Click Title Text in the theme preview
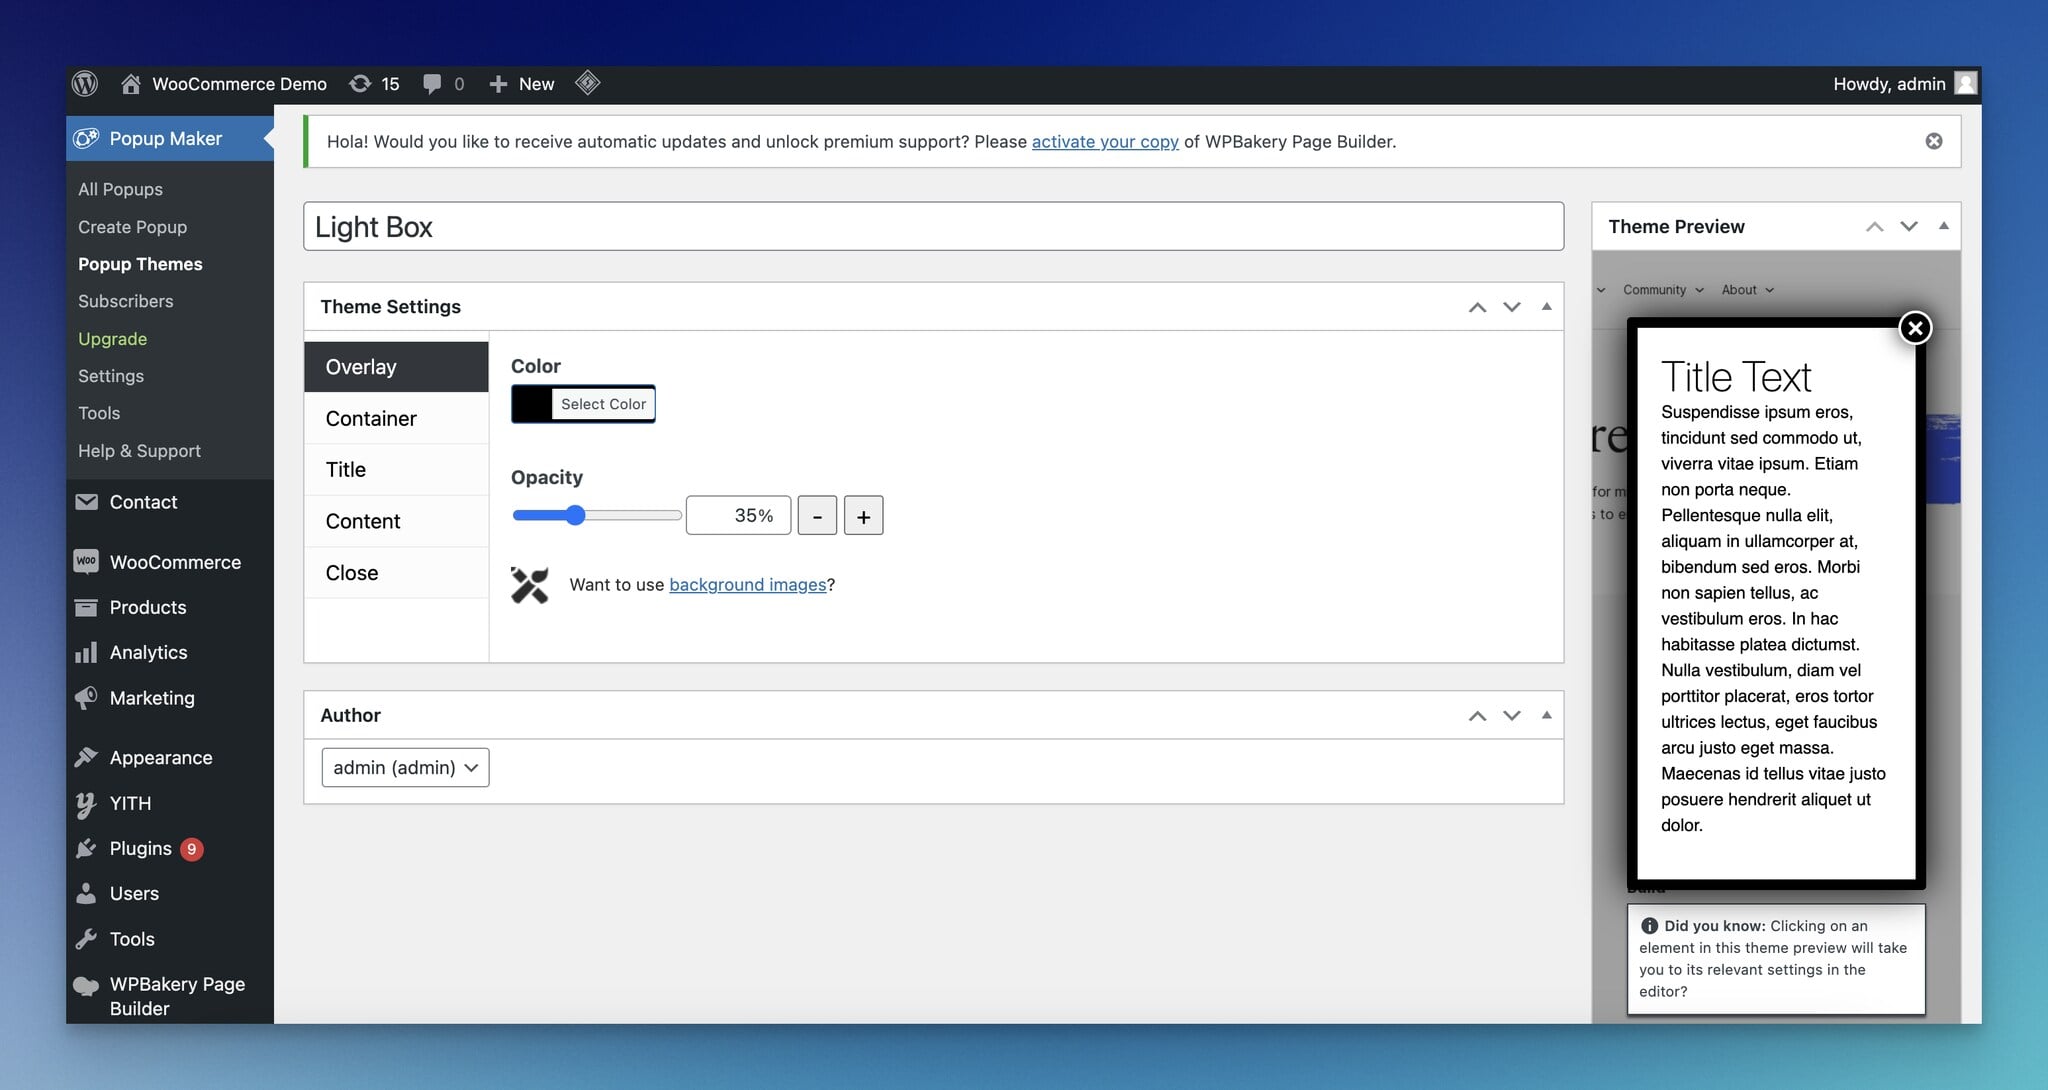The image size is (2048, 1090). 1735,377
